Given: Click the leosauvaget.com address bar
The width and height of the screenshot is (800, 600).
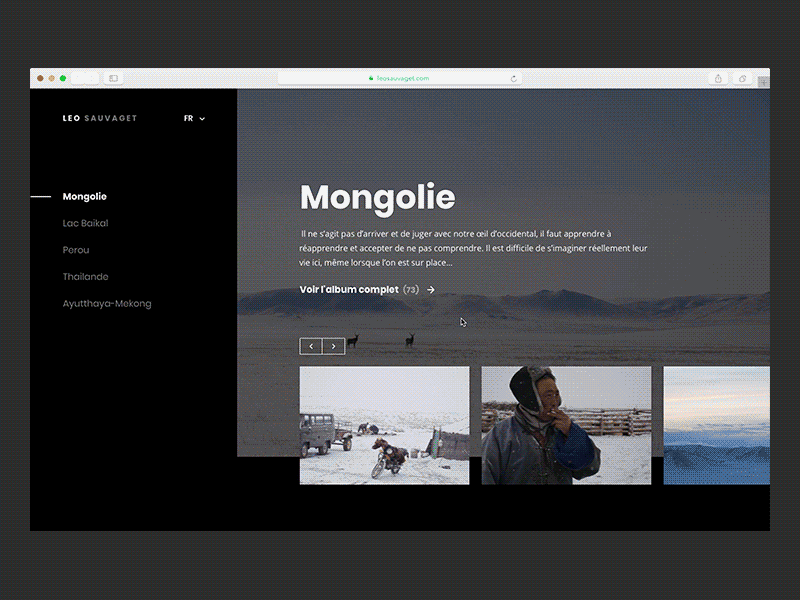Looking at the screenshot, I should tap(399, 78).
